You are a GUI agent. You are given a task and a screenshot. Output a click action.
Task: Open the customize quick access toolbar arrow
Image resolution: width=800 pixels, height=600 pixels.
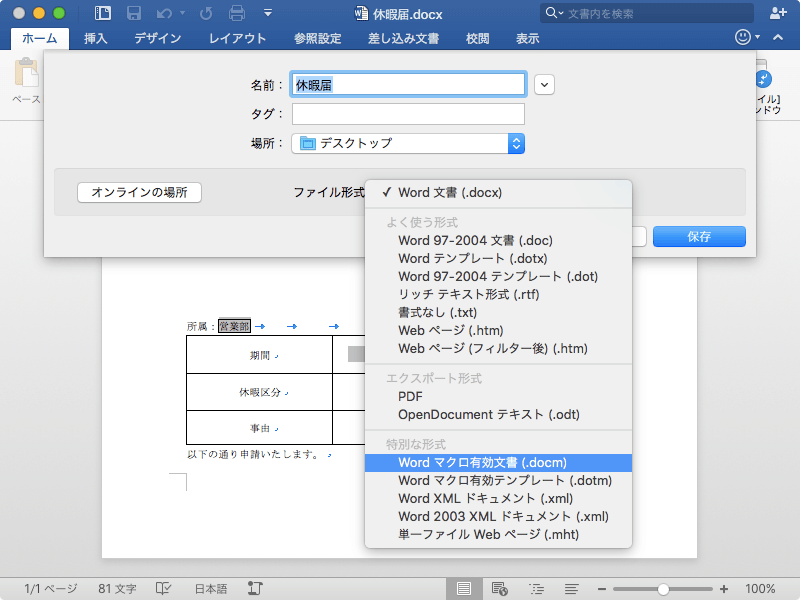pyautogui.click(x=267, y=13)
